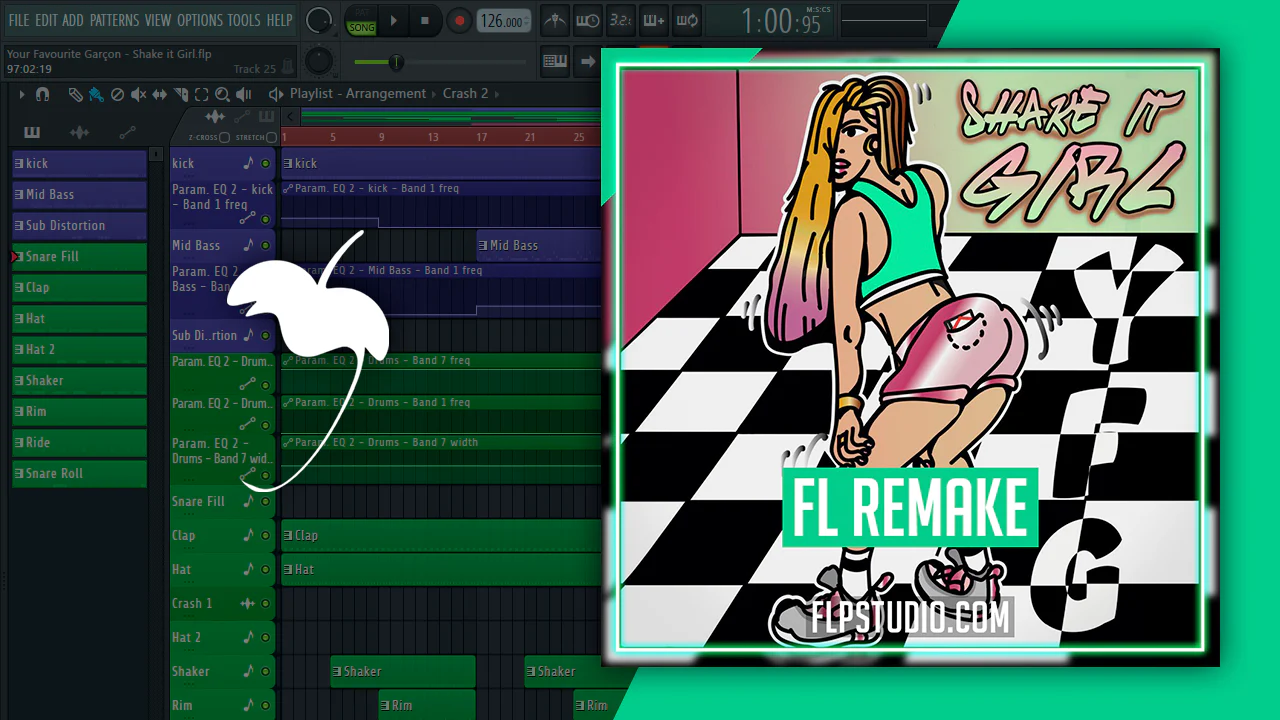1280x720 pixels.
Task: Open the HELP menu
Action: (279, 20)
